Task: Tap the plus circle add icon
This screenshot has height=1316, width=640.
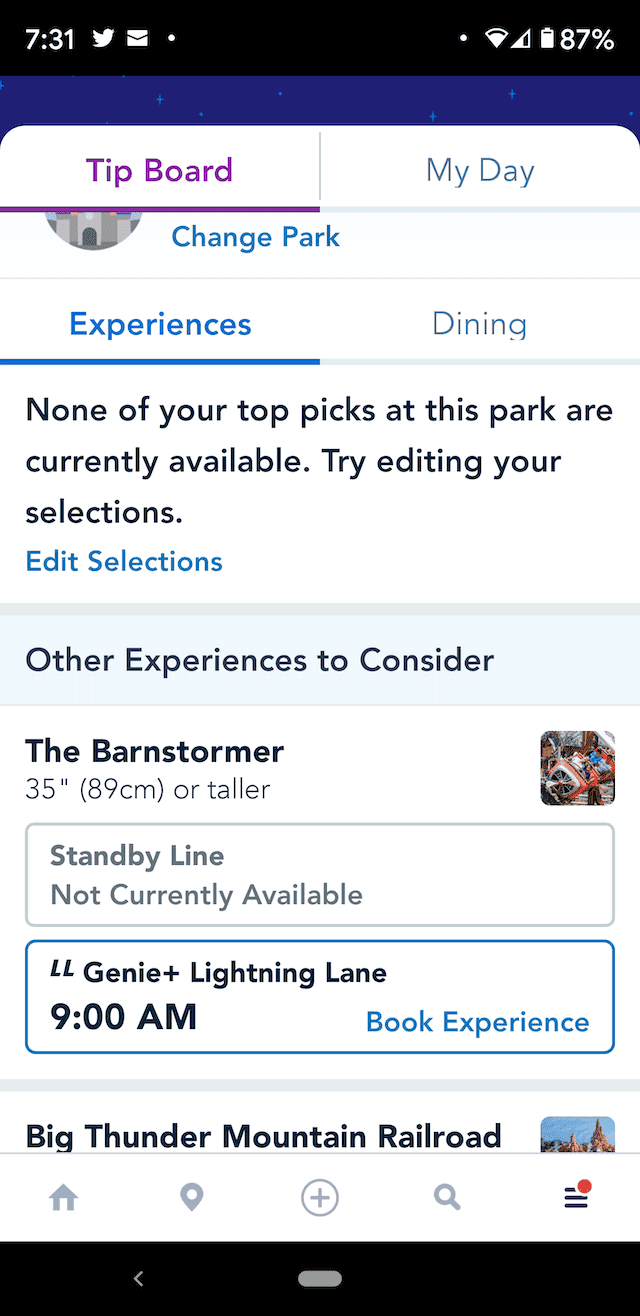Action: click(x=320, y=1197)
